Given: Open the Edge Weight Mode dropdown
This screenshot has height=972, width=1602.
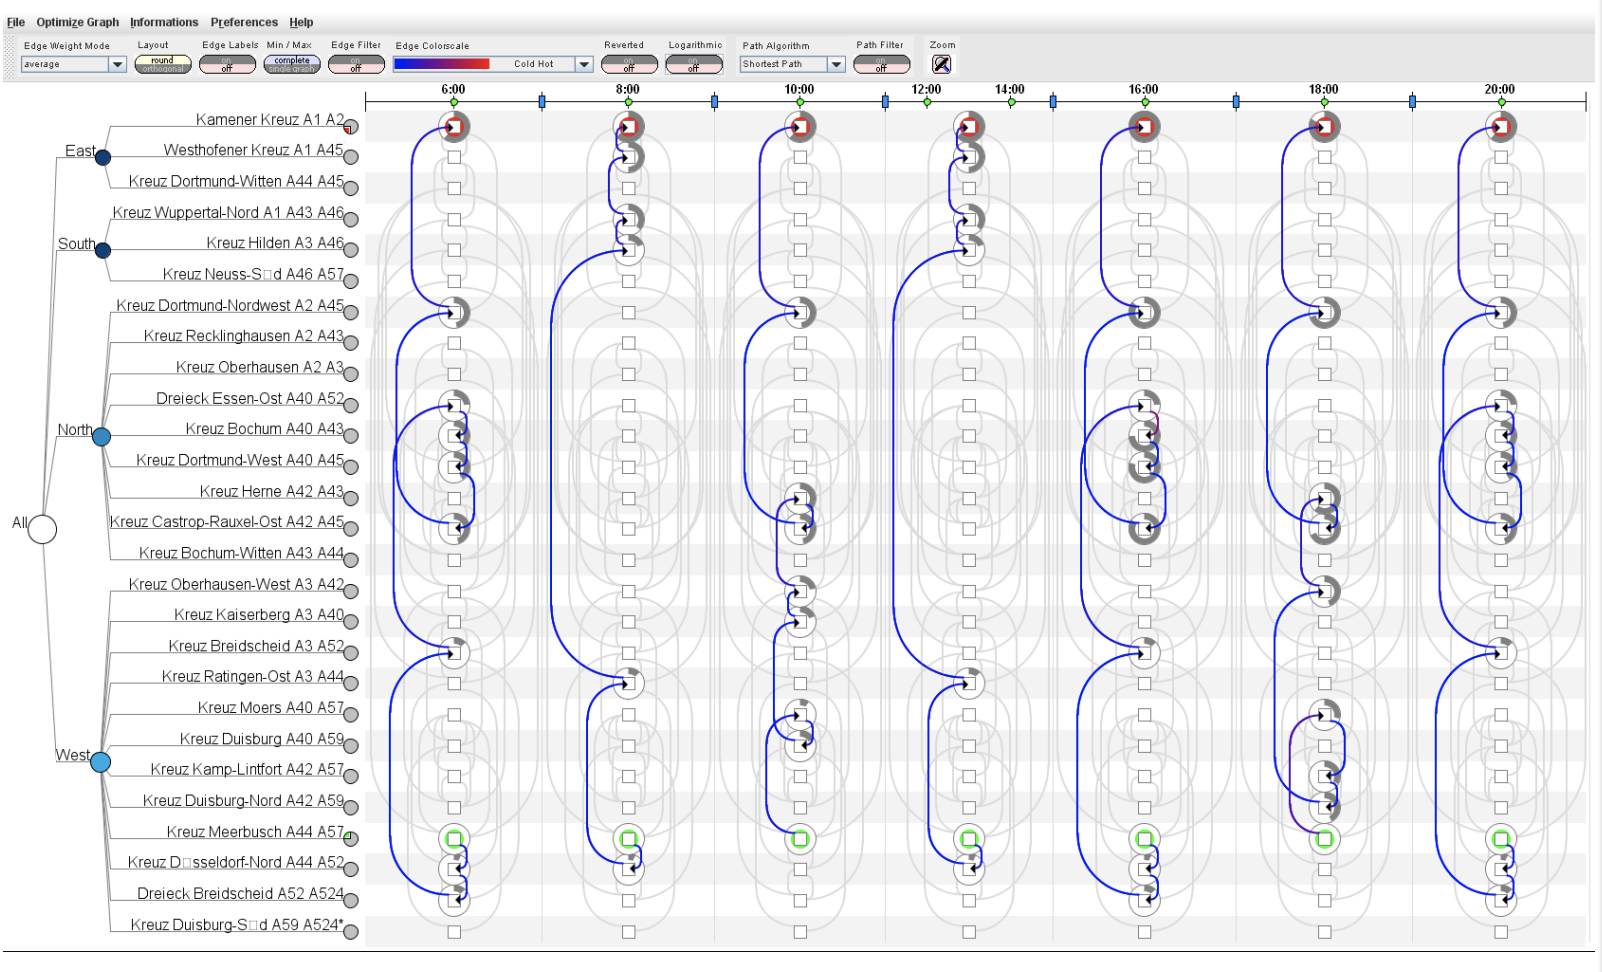Looking at the screenshot, I should coord(117,64).
